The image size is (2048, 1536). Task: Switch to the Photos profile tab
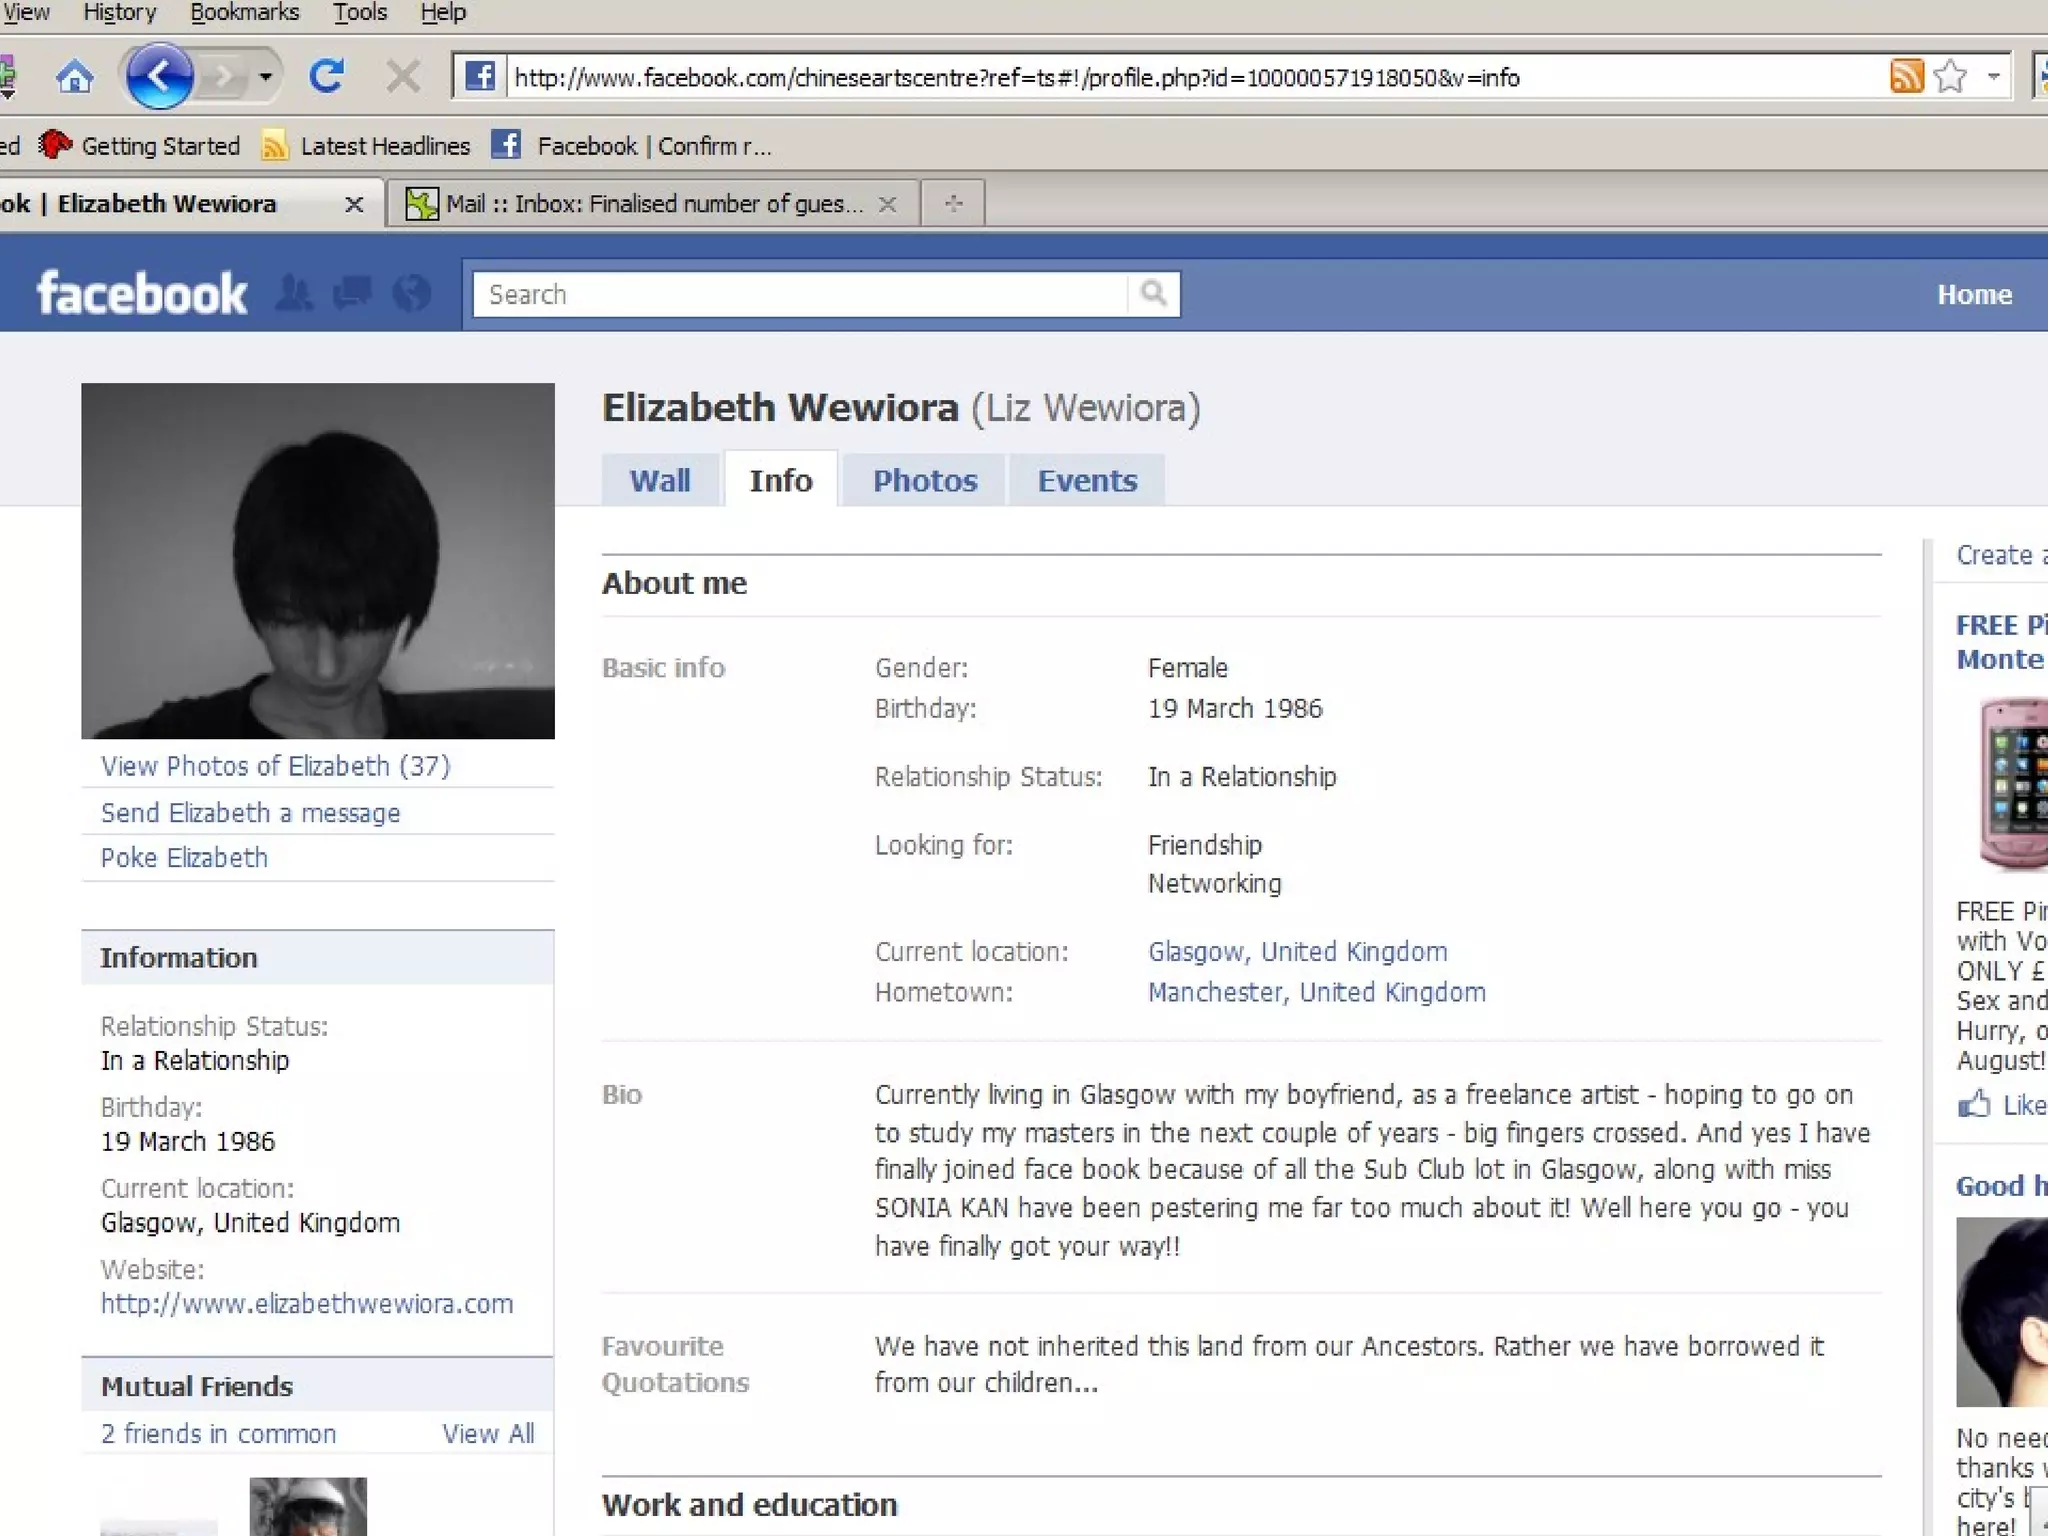924,481
